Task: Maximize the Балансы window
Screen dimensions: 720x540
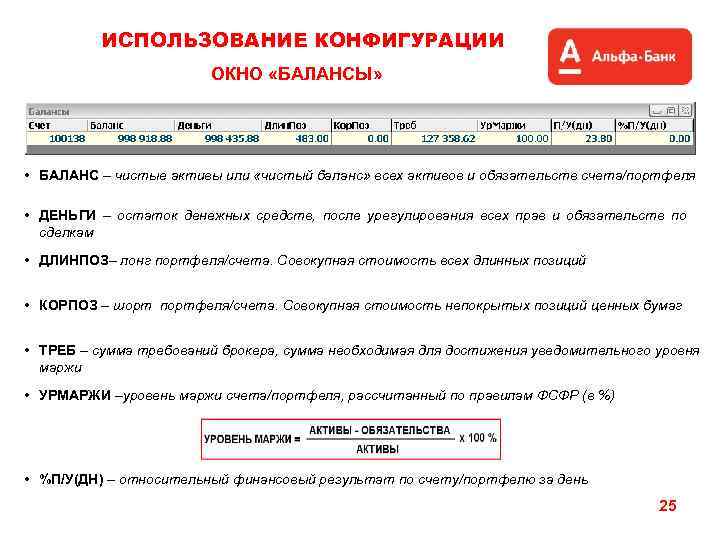Action: (x=671, y=111)
